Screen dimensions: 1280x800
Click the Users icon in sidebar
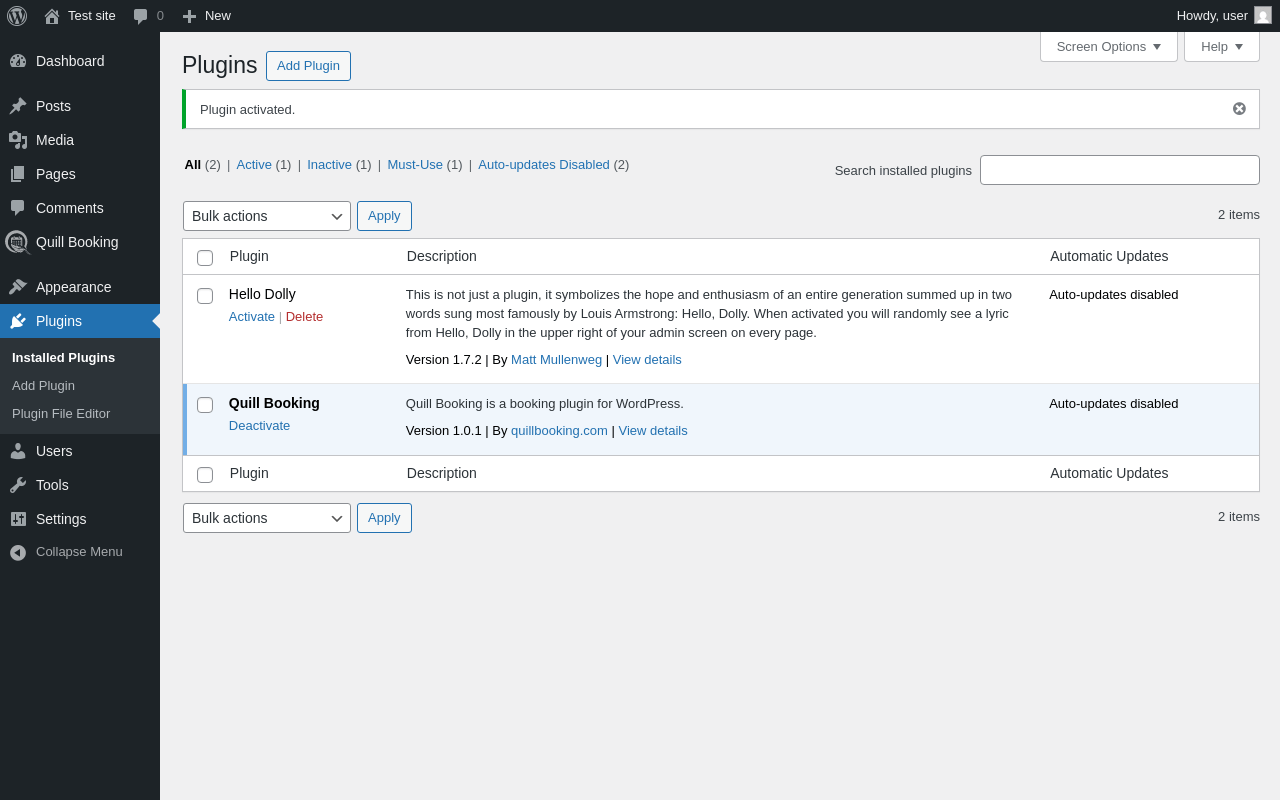point(18,451)
